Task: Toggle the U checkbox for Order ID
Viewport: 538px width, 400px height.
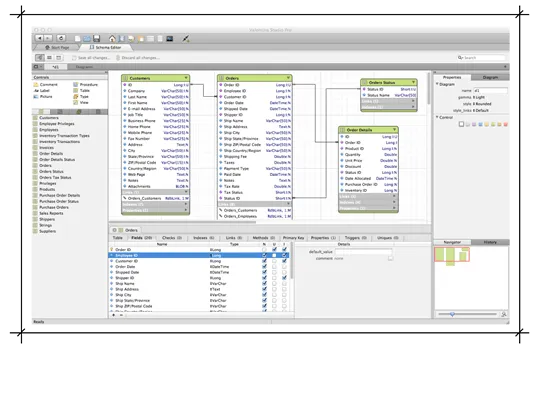Action: point(274,249)
